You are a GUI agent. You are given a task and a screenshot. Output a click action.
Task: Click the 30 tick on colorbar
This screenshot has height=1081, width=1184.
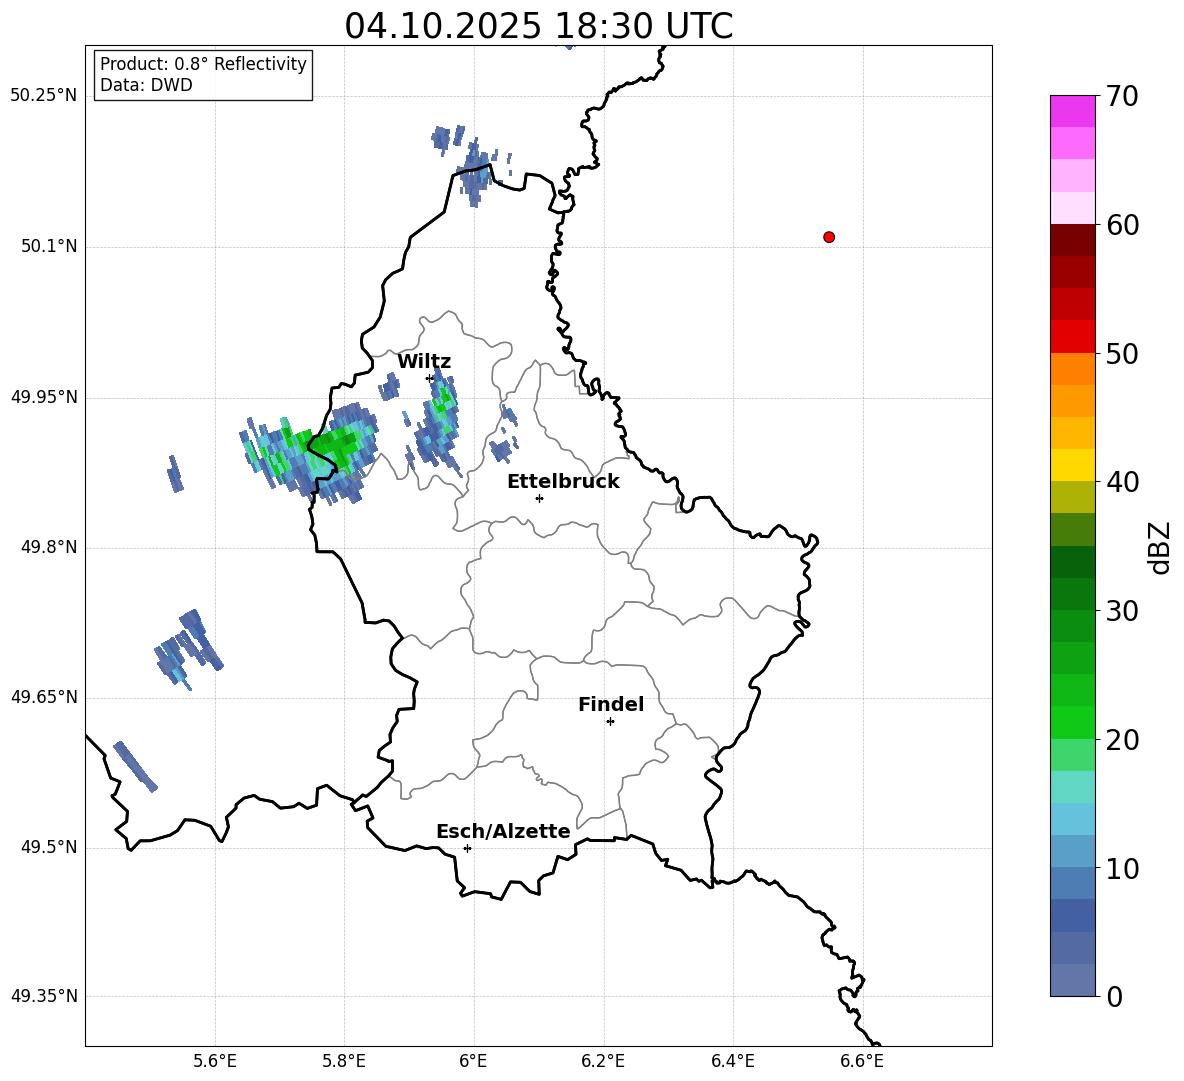pyautogui.click(x=1122, y=611)
